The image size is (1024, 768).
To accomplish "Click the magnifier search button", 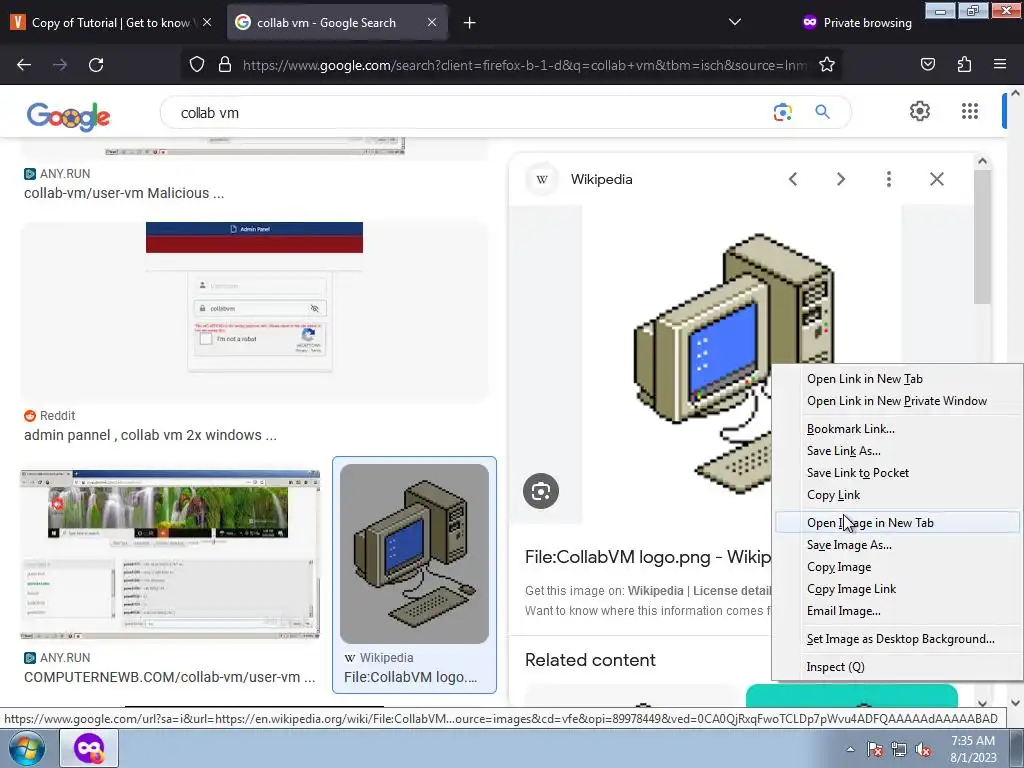I will (822, 112).
